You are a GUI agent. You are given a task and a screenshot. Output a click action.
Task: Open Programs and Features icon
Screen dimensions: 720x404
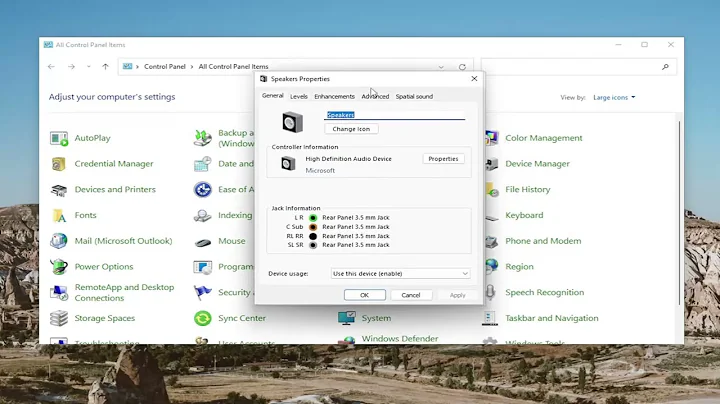202,267
